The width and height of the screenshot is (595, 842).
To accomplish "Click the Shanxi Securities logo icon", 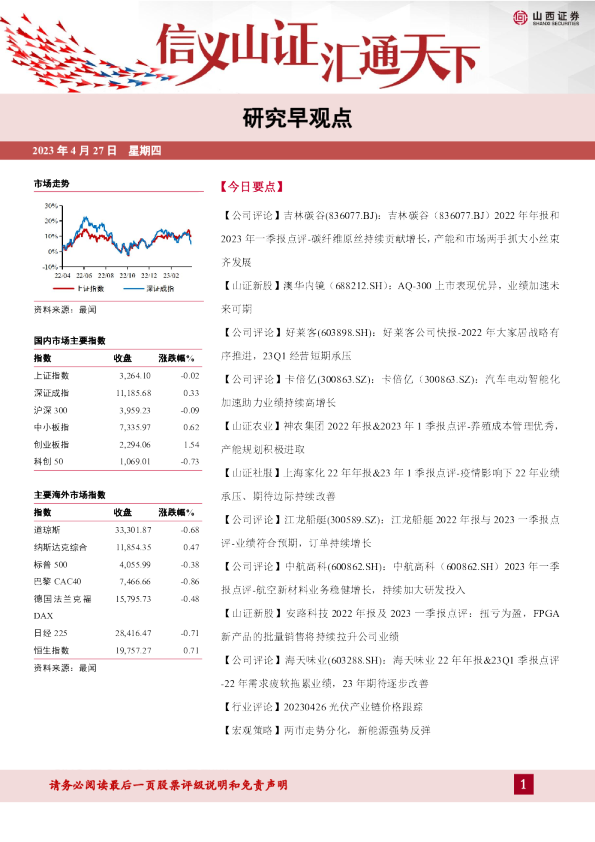I will coord(520,18).
